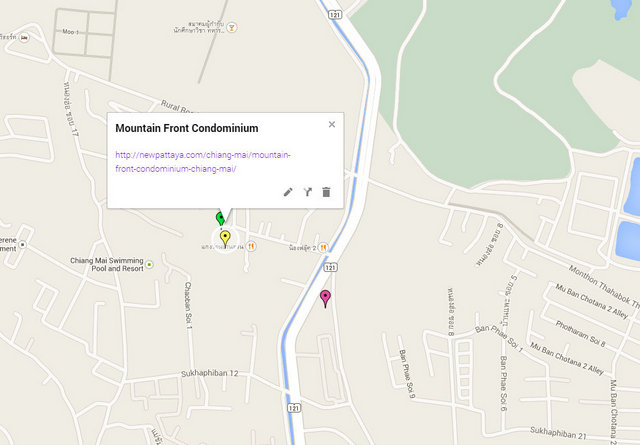
Task: Select the green map pin
Action: (220, 219)
